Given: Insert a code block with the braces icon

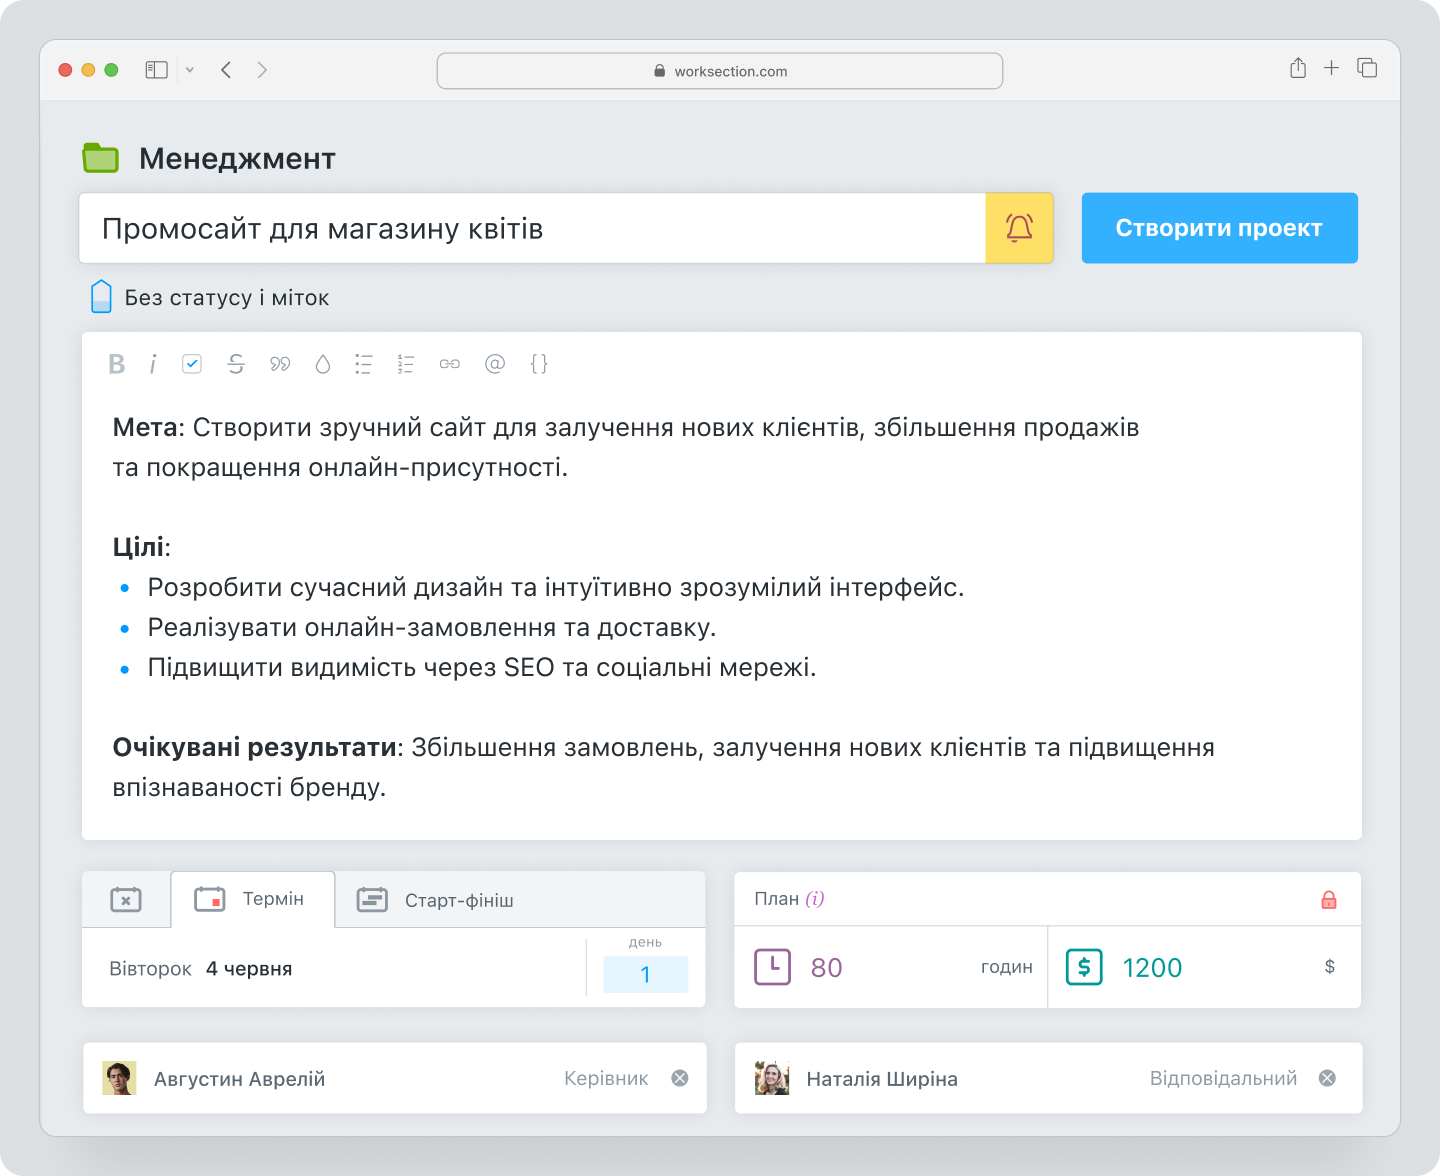Looking at the screenshot, I should tap(539, 364).
